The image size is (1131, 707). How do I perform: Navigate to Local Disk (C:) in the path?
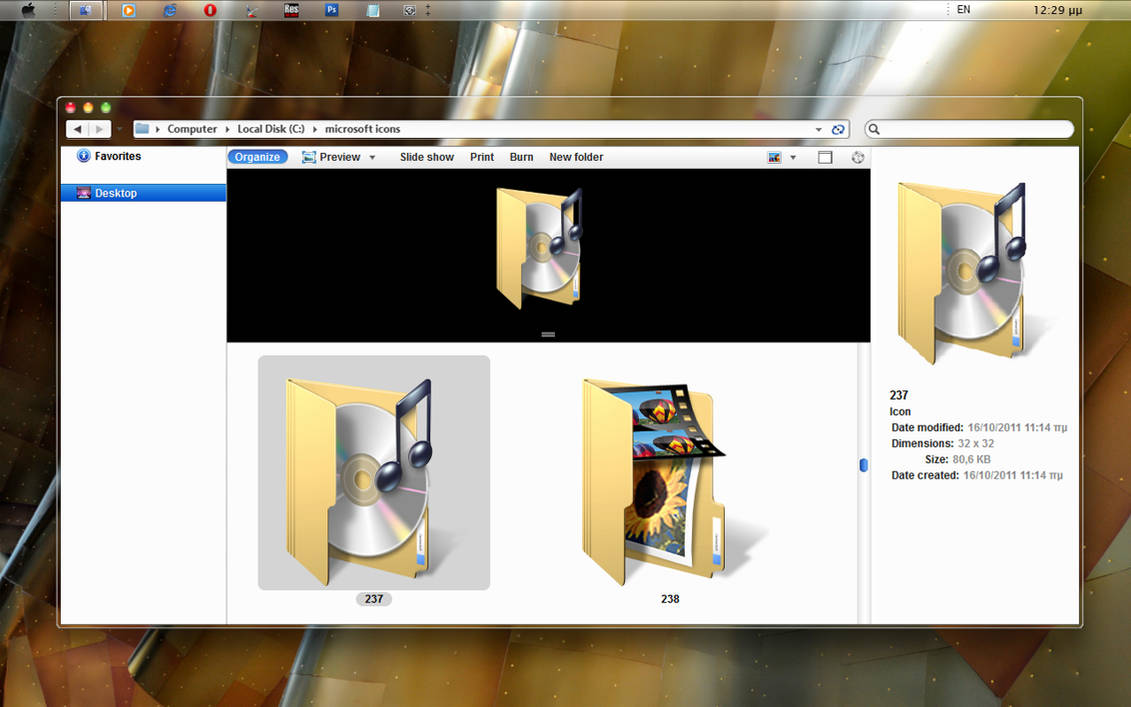coord(270,129)
